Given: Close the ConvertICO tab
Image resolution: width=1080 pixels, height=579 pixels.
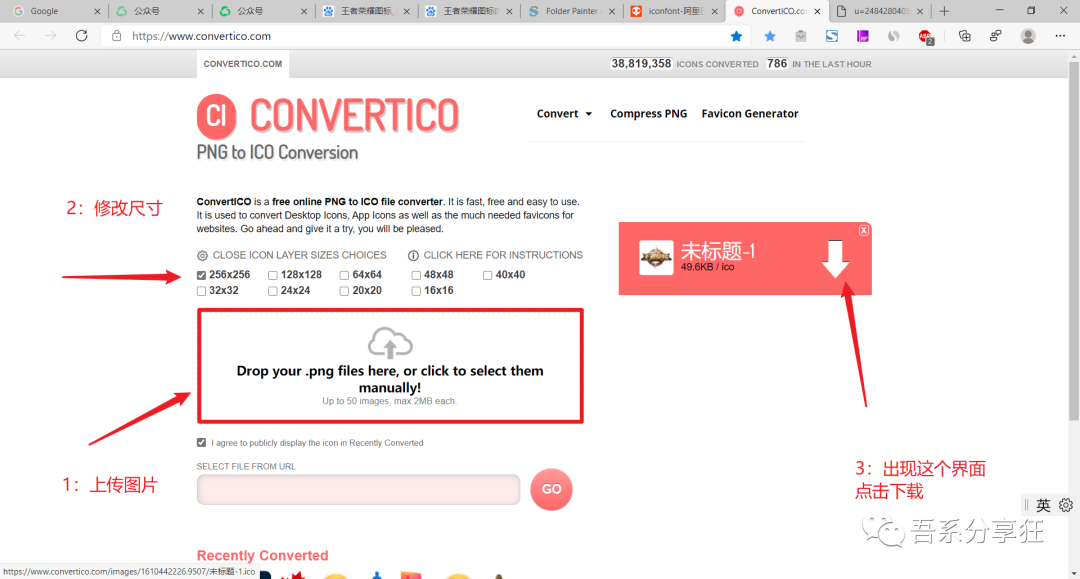Looking at the screenshot, I should pos(817,11).
